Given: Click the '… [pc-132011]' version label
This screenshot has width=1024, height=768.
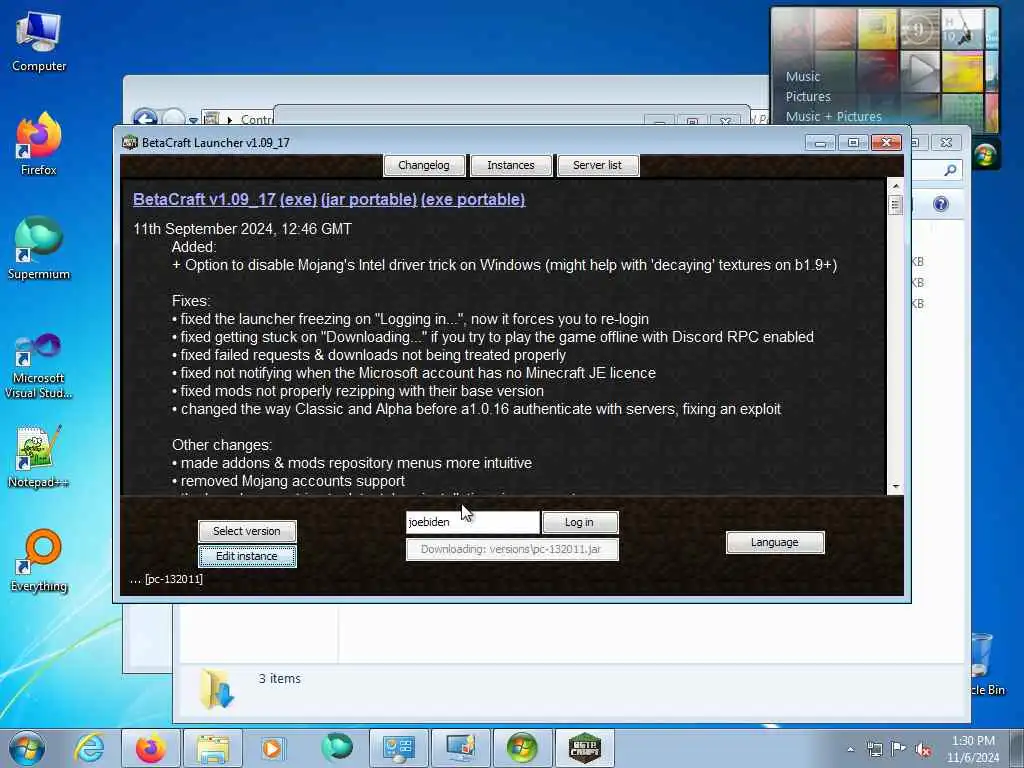Looking at the screenshot, I should click(167, 579).
